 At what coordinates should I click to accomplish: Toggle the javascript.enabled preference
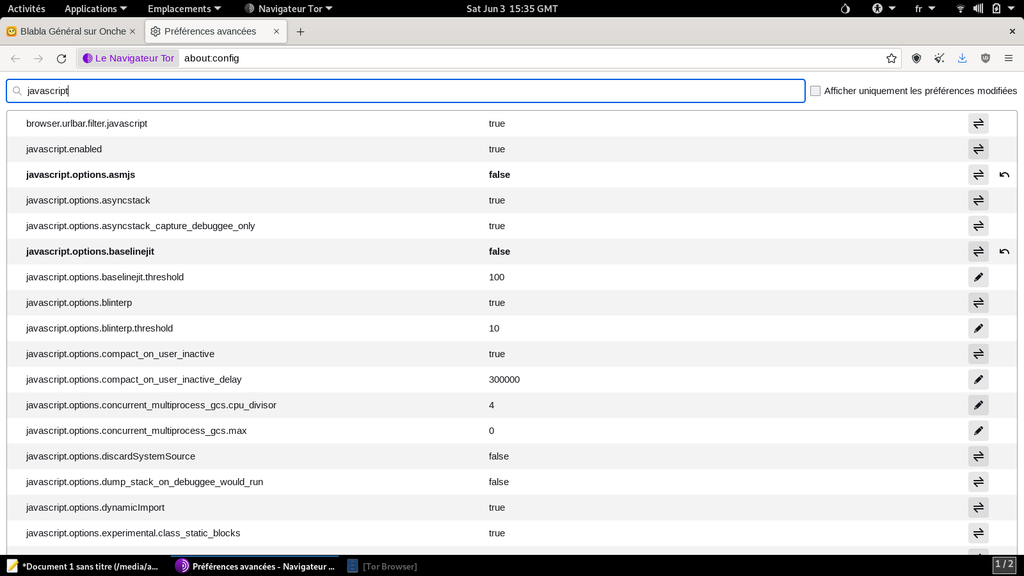coord(978,149)
